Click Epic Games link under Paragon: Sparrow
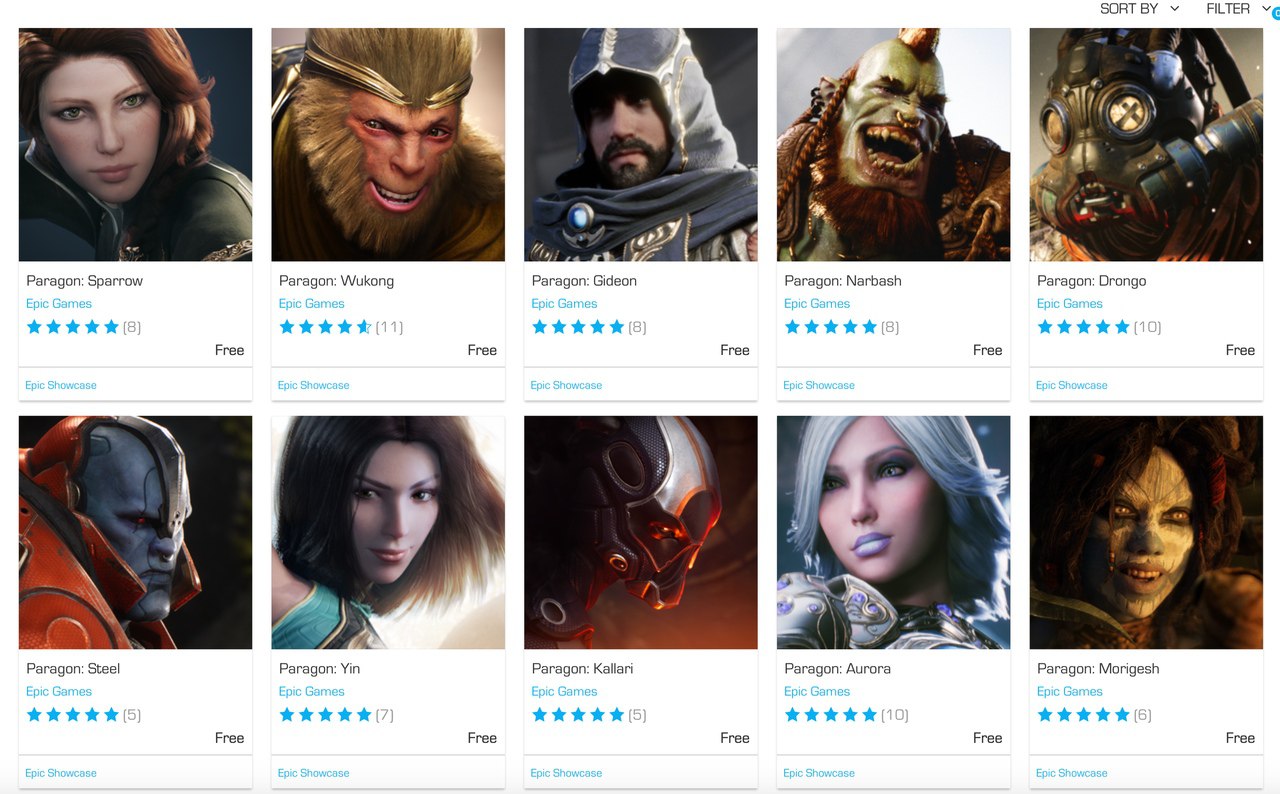This screenshot has width=1280, height=794. pos(59,304)
